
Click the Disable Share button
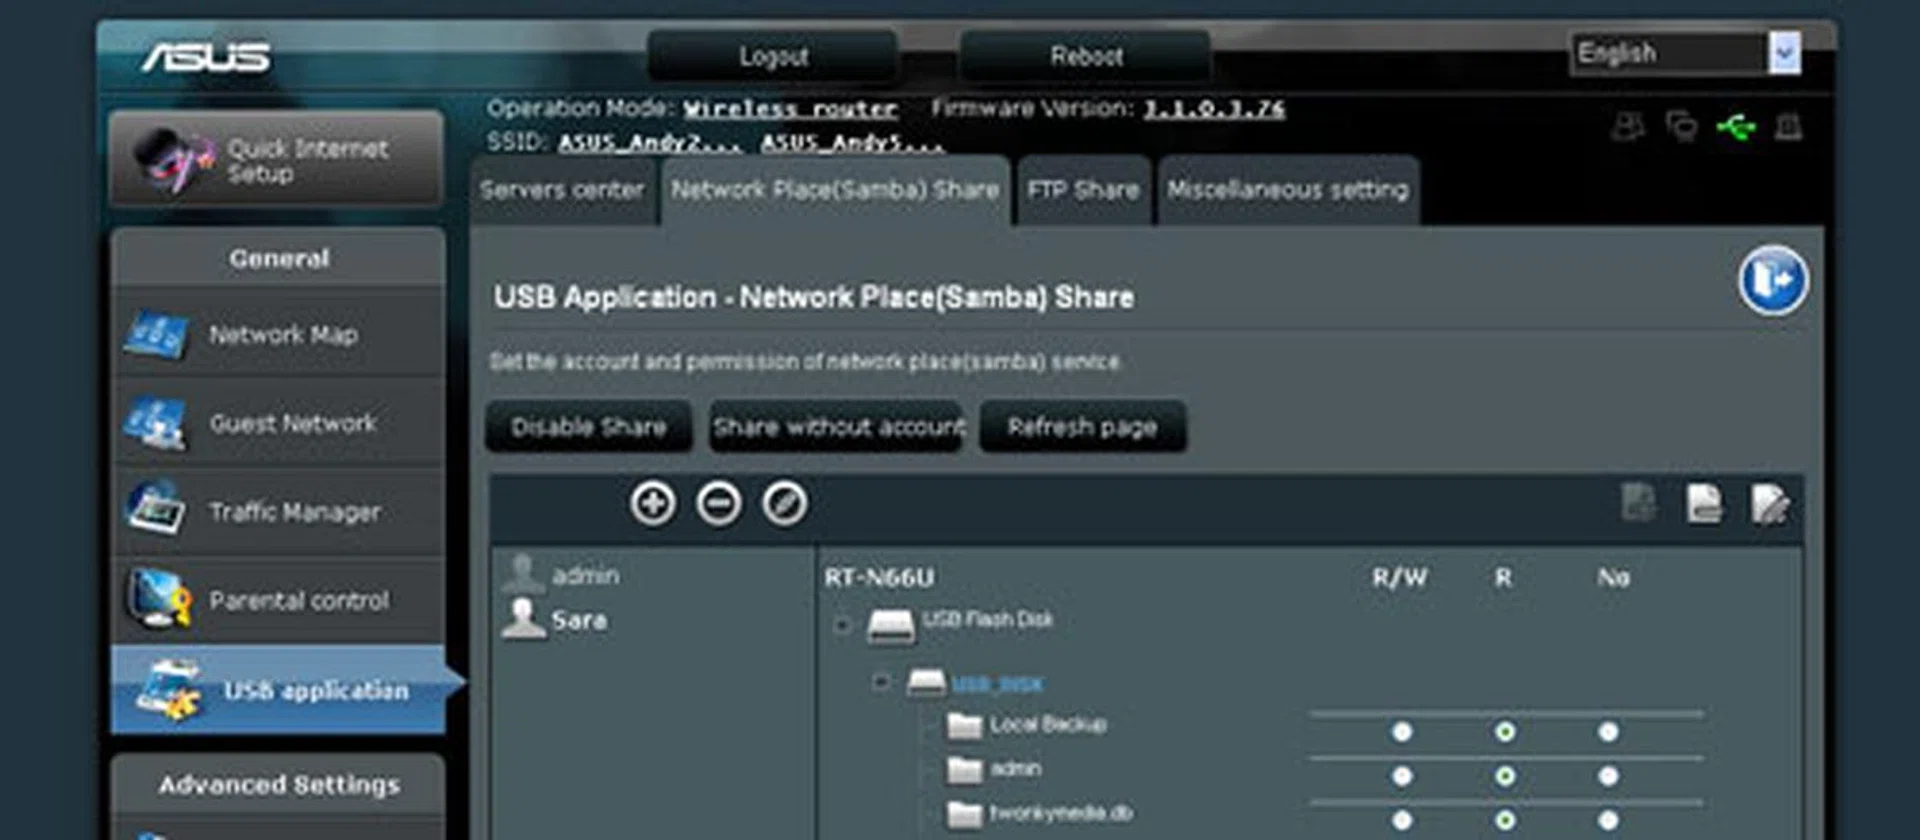click(588, 427)
